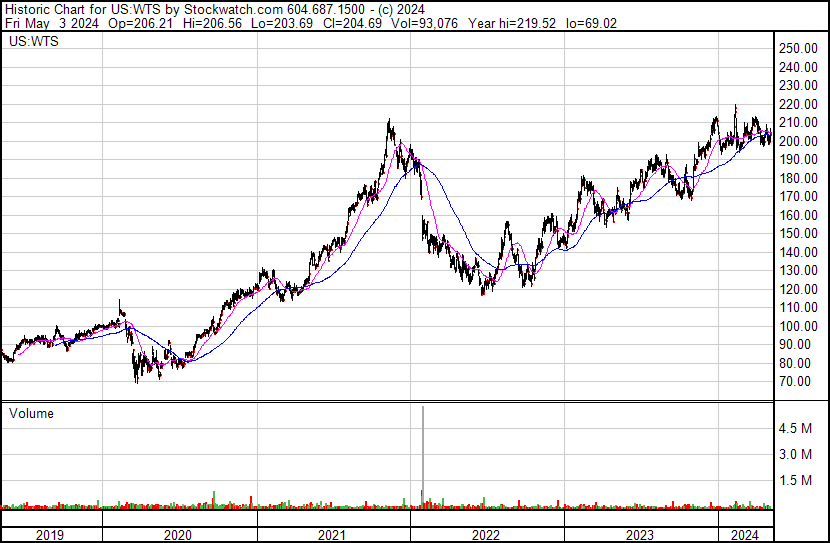Click the Cl=204.69 closing price in header
Viewport: 830px width, 543px height.
[x=352, y=23]
